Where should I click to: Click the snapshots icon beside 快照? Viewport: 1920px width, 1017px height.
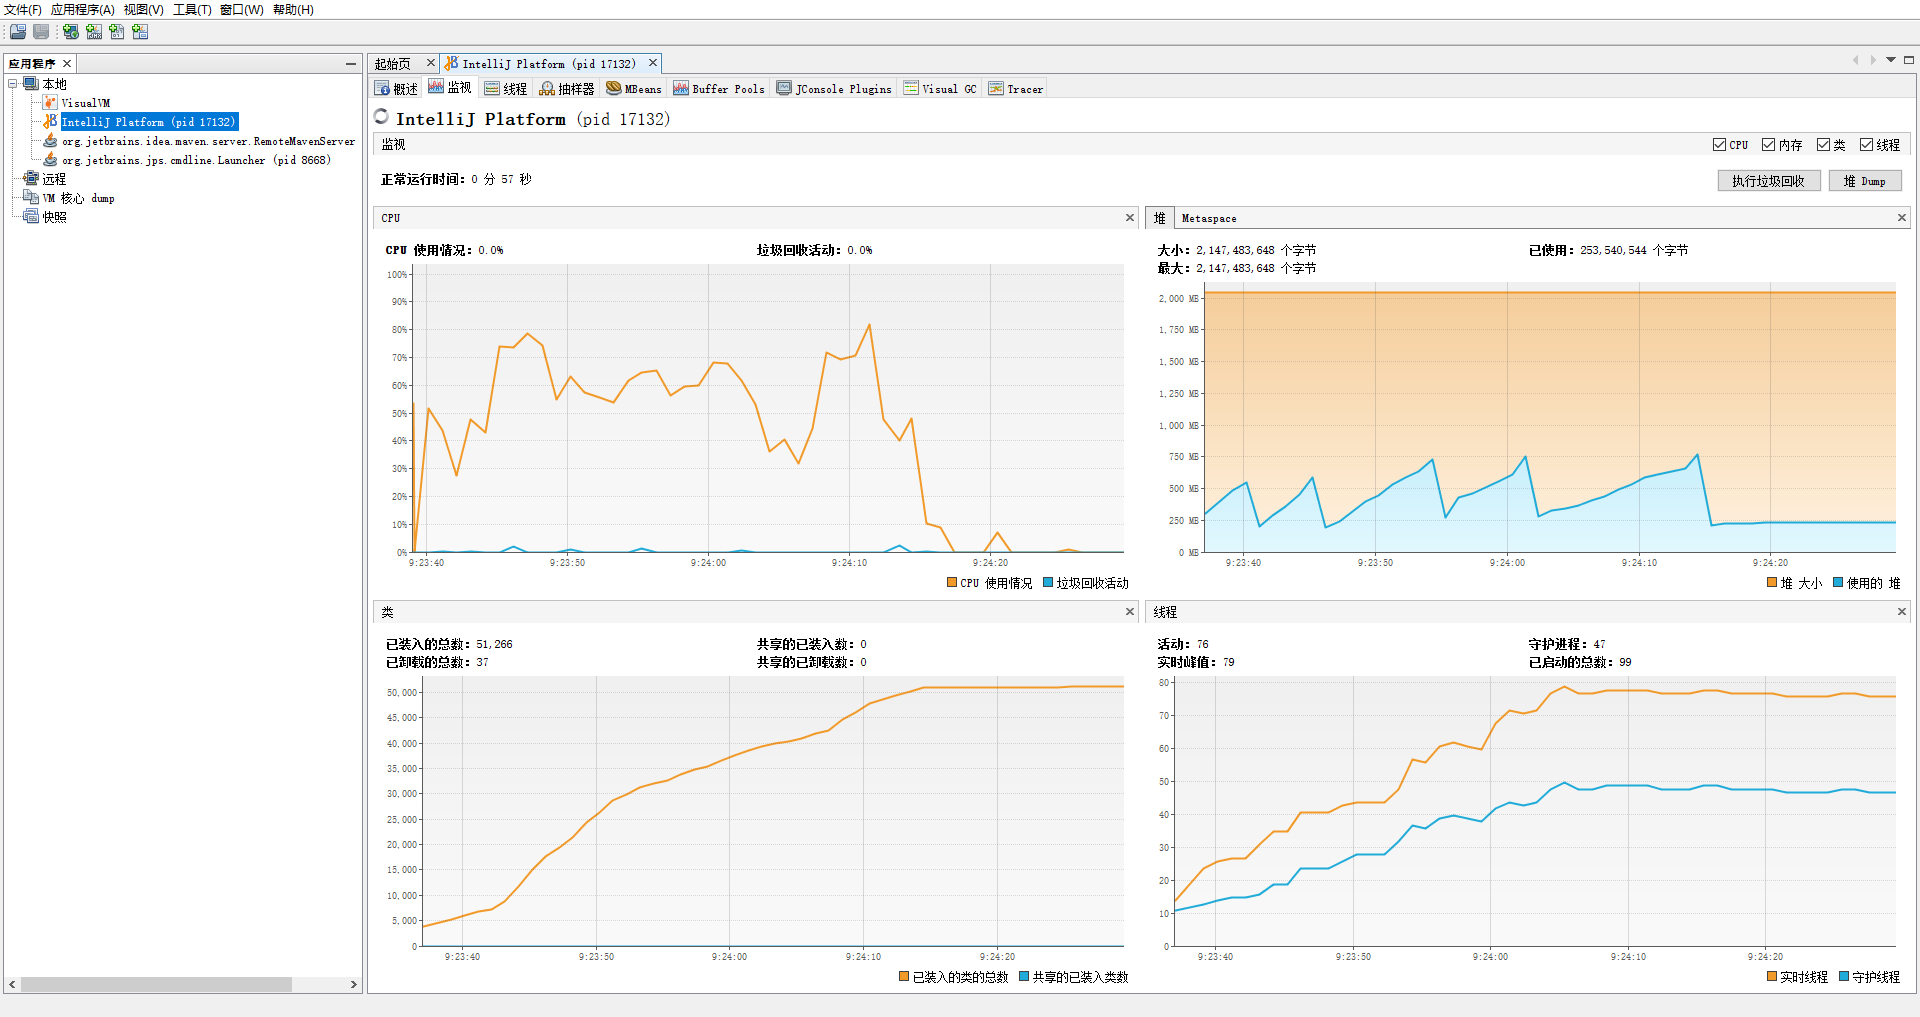(x=31, y=217)
